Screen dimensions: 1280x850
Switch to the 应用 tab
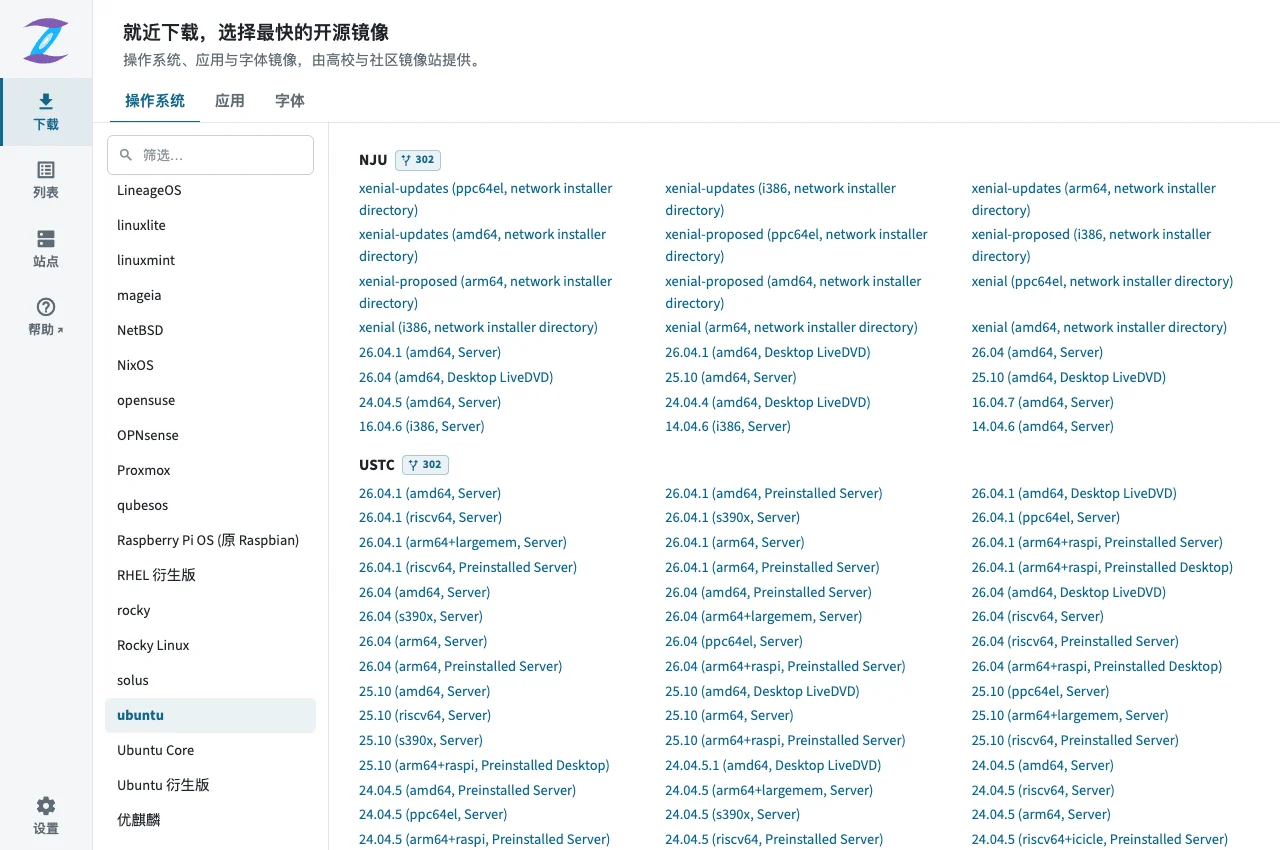230,101
